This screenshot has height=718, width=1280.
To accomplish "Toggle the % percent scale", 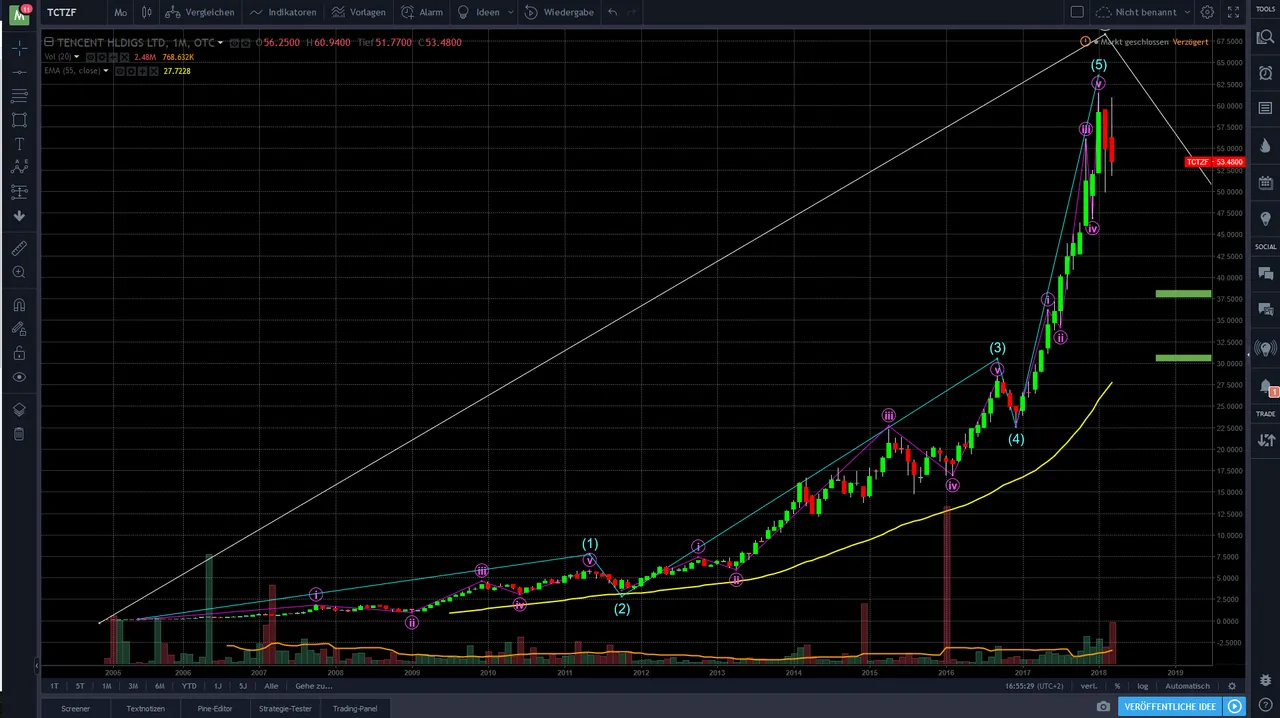I will coord(1117,686).
